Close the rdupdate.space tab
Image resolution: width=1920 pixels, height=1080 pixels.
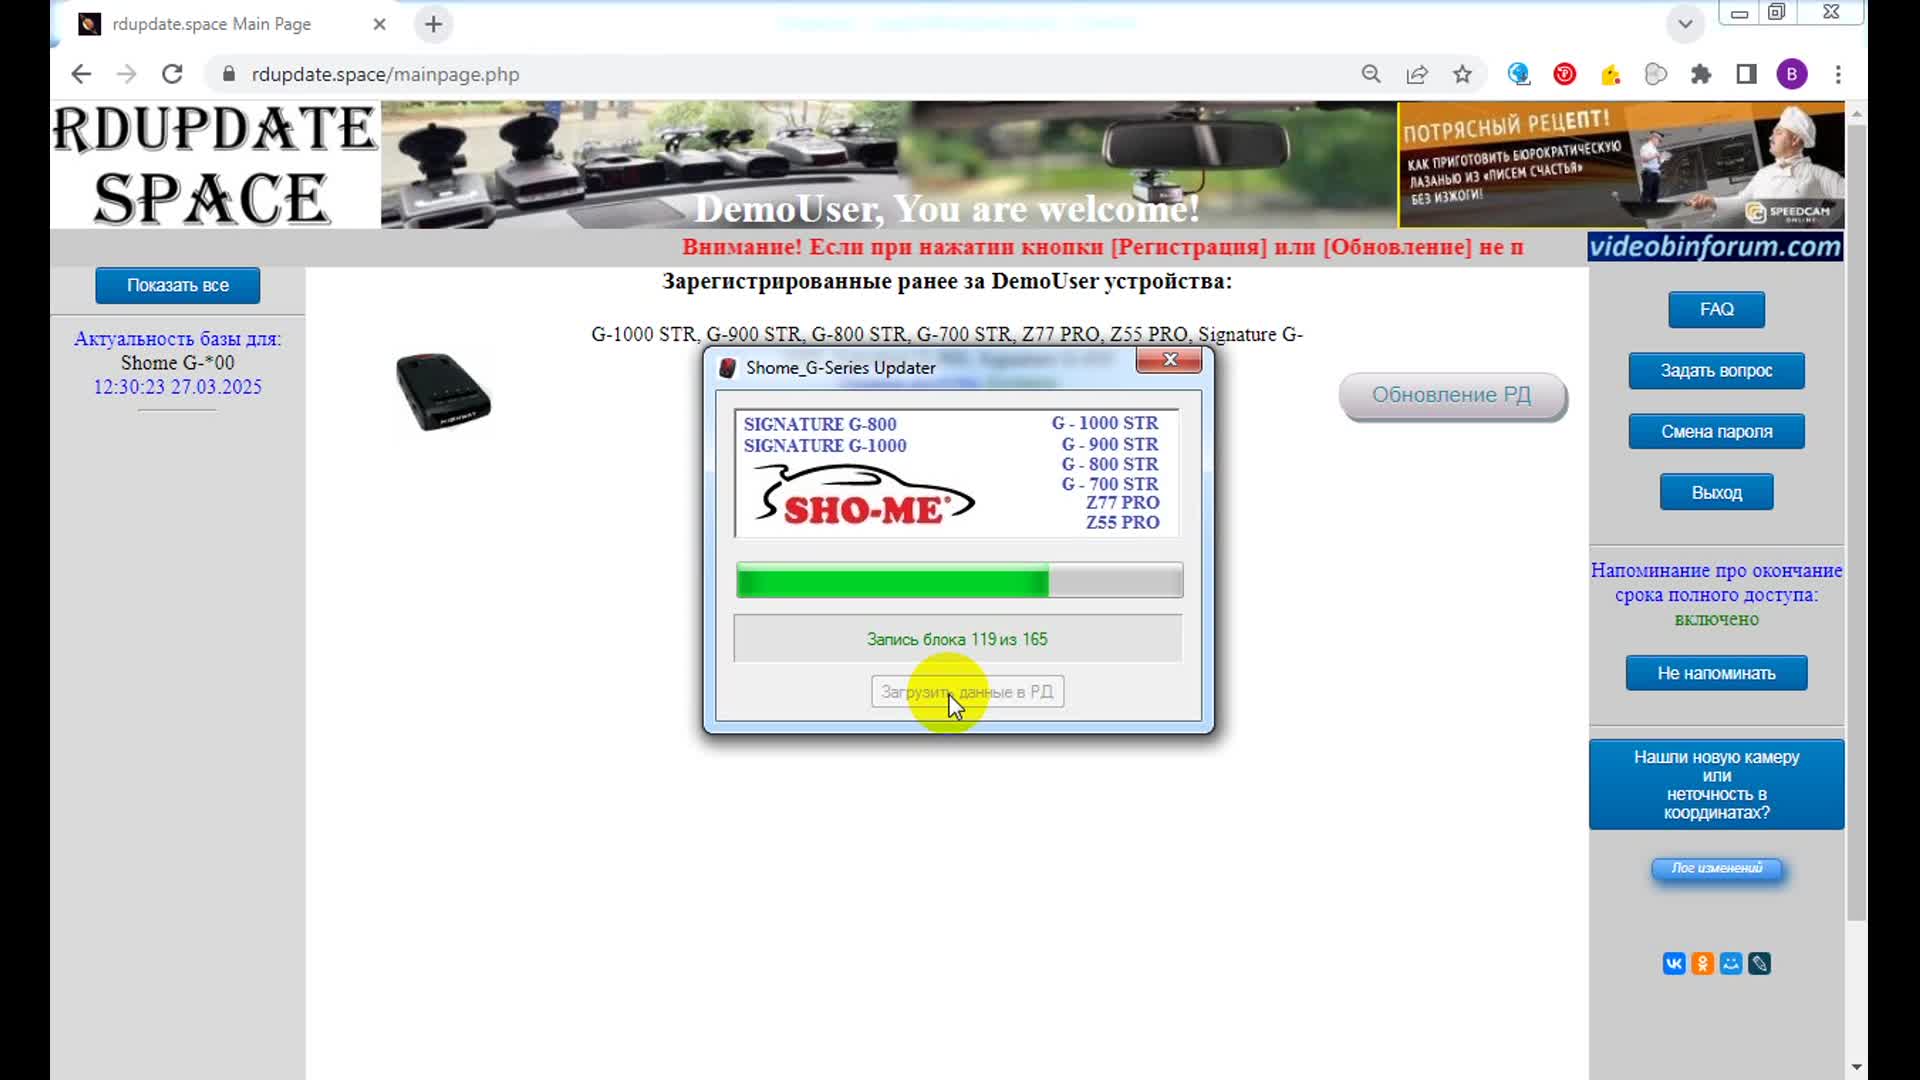[379, 24]
